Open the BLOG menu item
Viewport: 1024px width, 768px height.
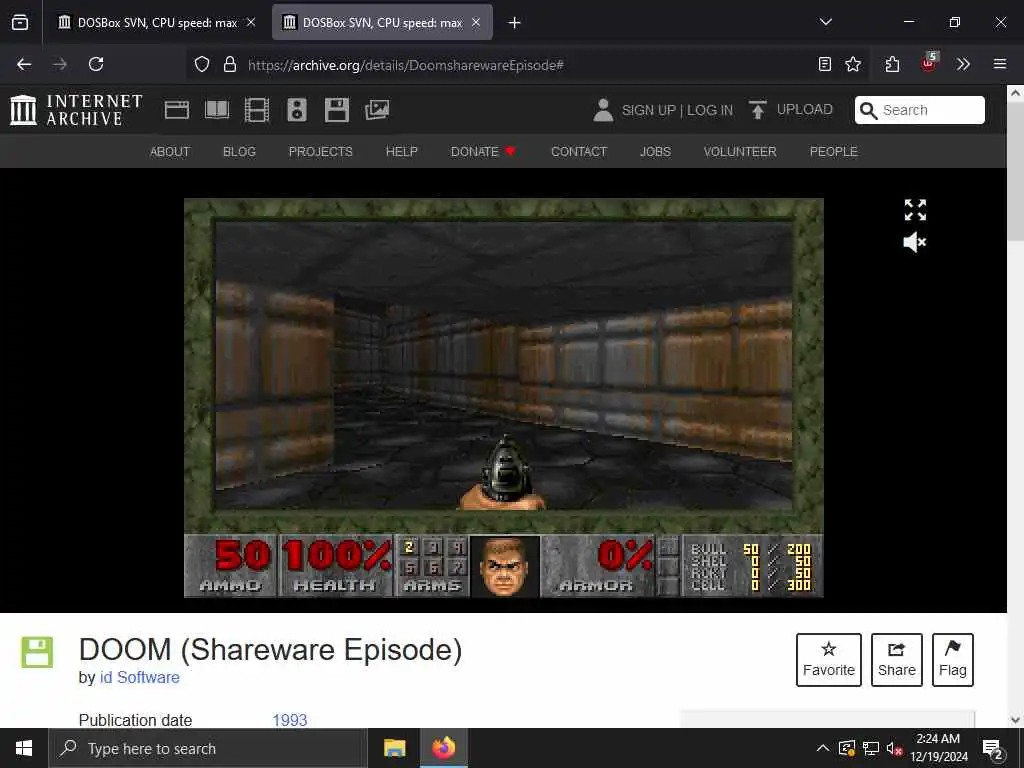pyautogui.click(x=239, y=152)
